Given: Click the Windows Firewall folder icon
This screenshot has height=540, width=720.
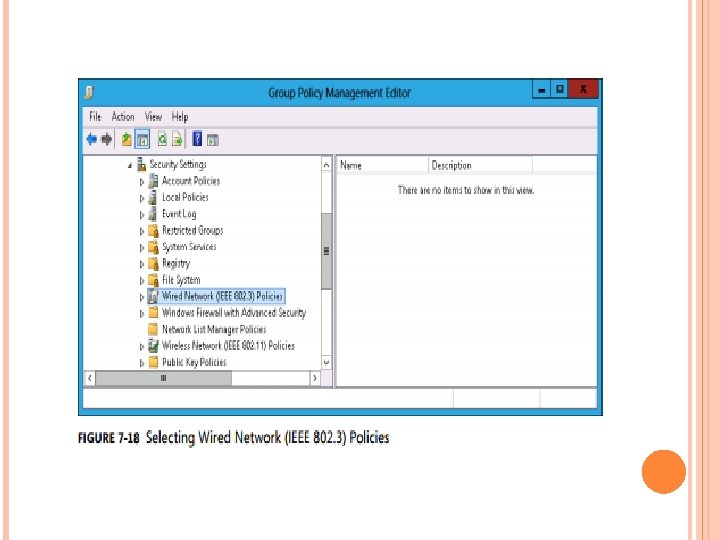Looking at the screenshot, I should 153,313.
